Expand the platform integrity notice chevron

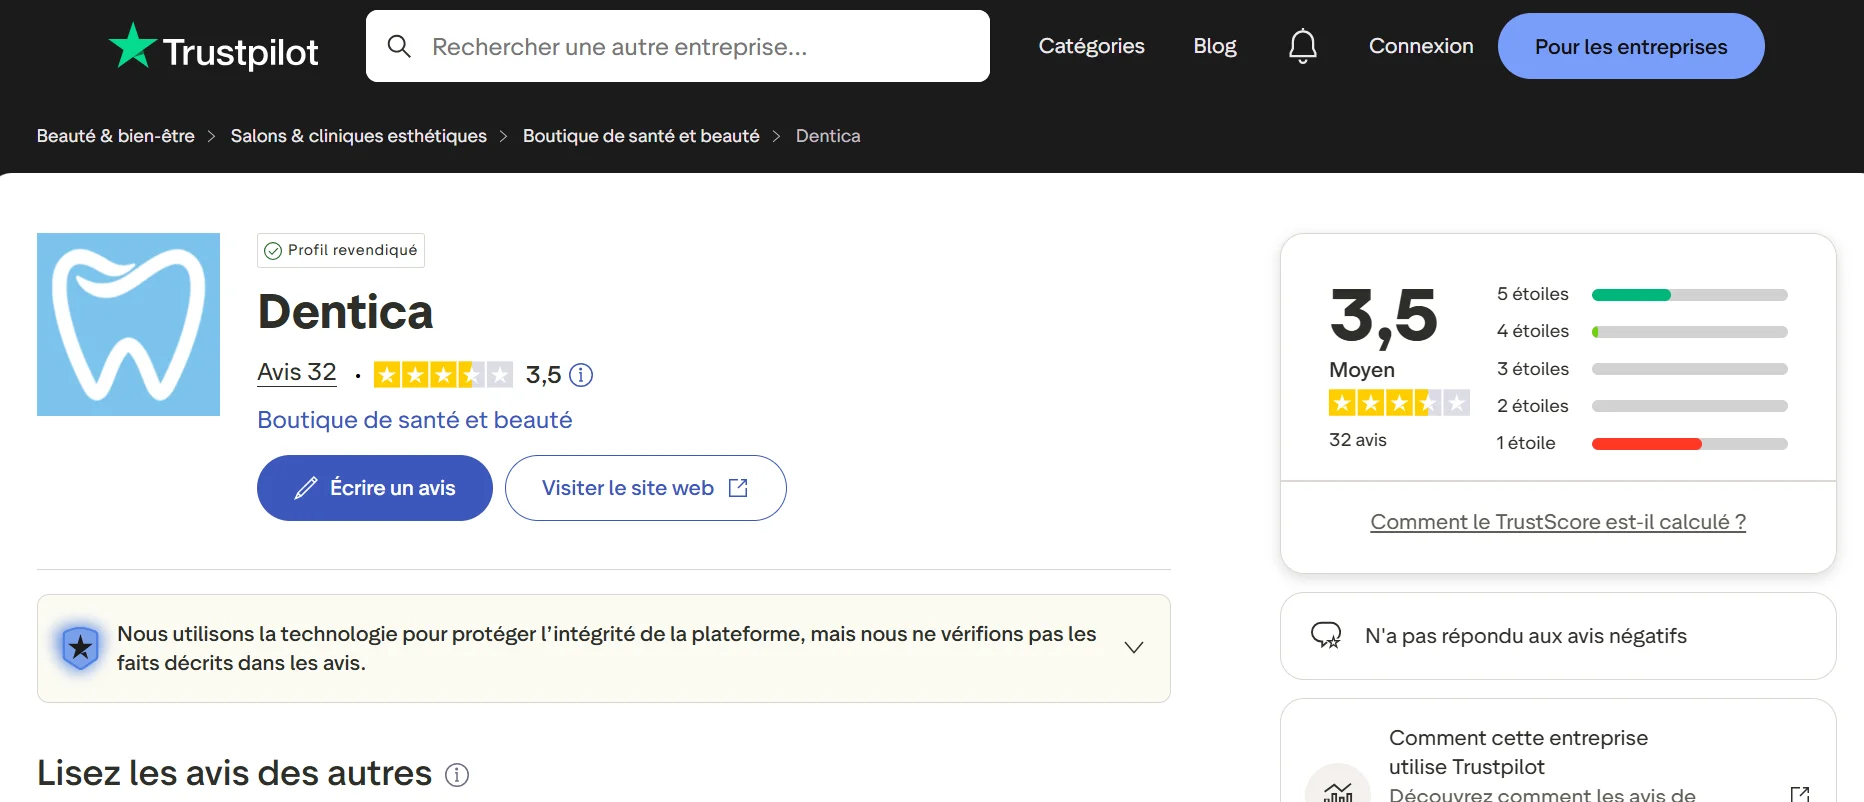(1133, 648)
